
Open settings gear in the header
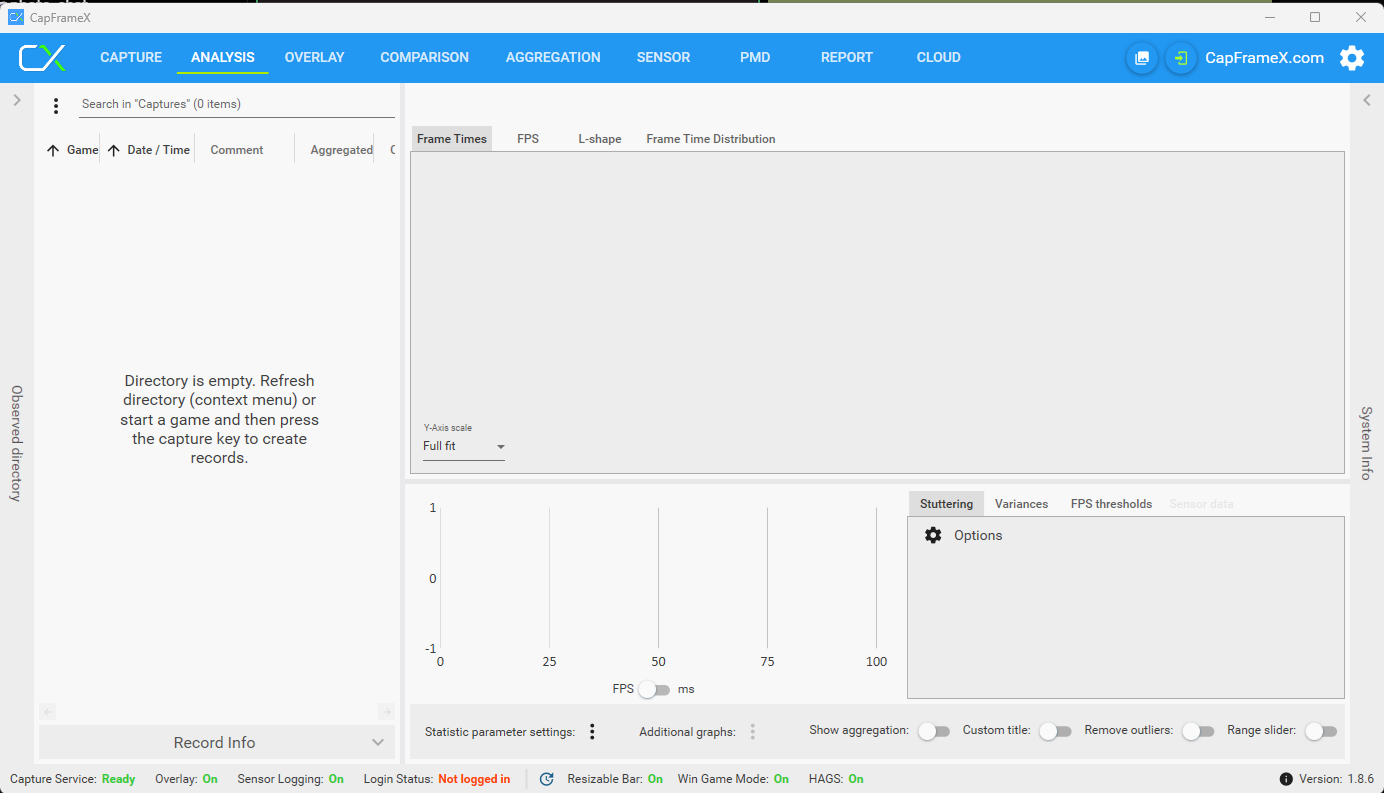(x=1352, y=58)
